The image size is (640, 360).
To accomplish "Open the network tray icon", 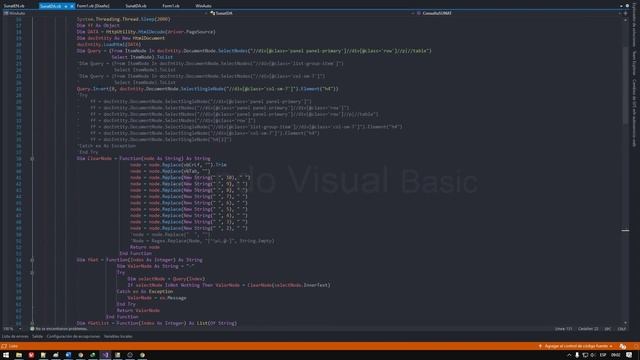I will pos(585,355).
